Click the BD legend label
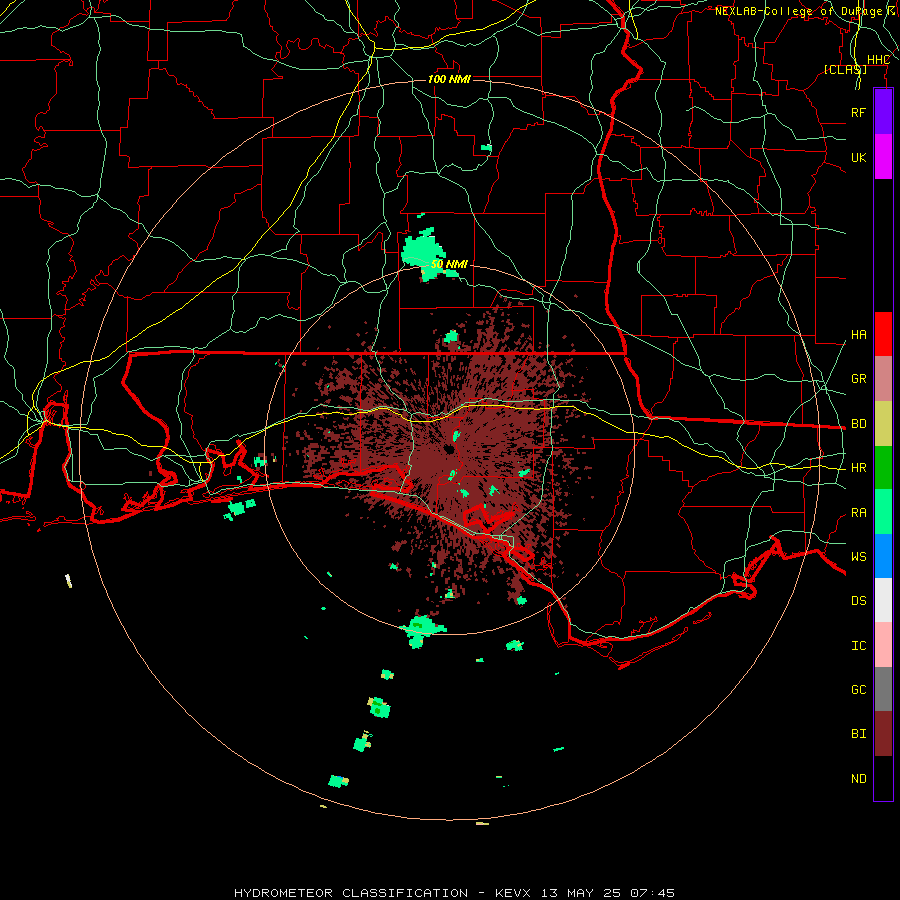900x900 pixels. [859, 424]
